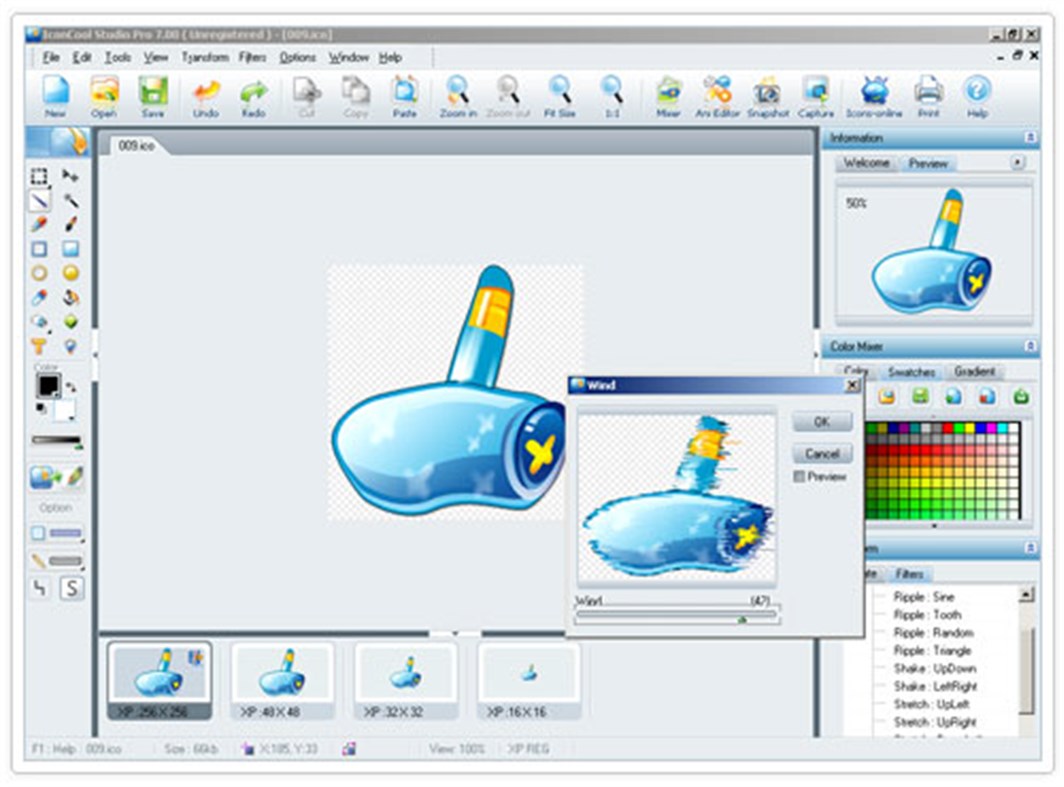
Task: Enable the Preview checkbox in Wind dialog
Action: 799,476
